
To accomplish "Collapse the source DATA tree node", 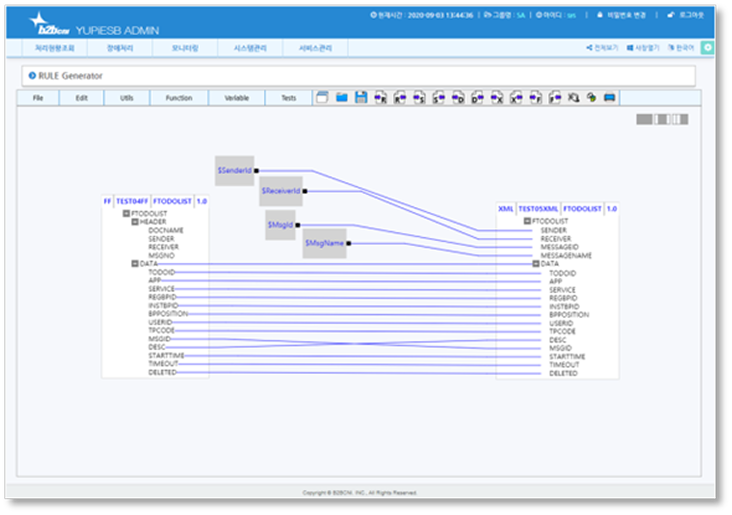I will pos(135,264).
